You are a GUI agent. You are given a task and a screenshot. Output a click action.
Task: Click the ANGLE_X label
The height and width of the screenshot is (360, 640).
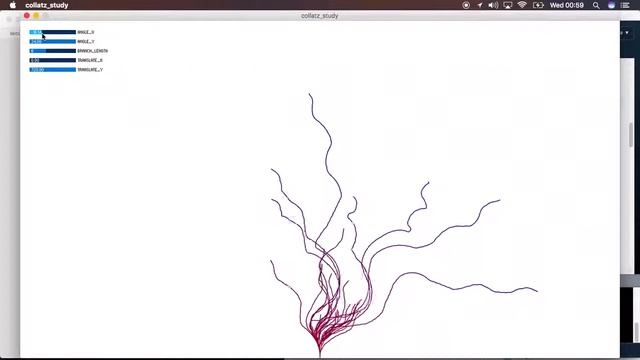coord(86,32)
